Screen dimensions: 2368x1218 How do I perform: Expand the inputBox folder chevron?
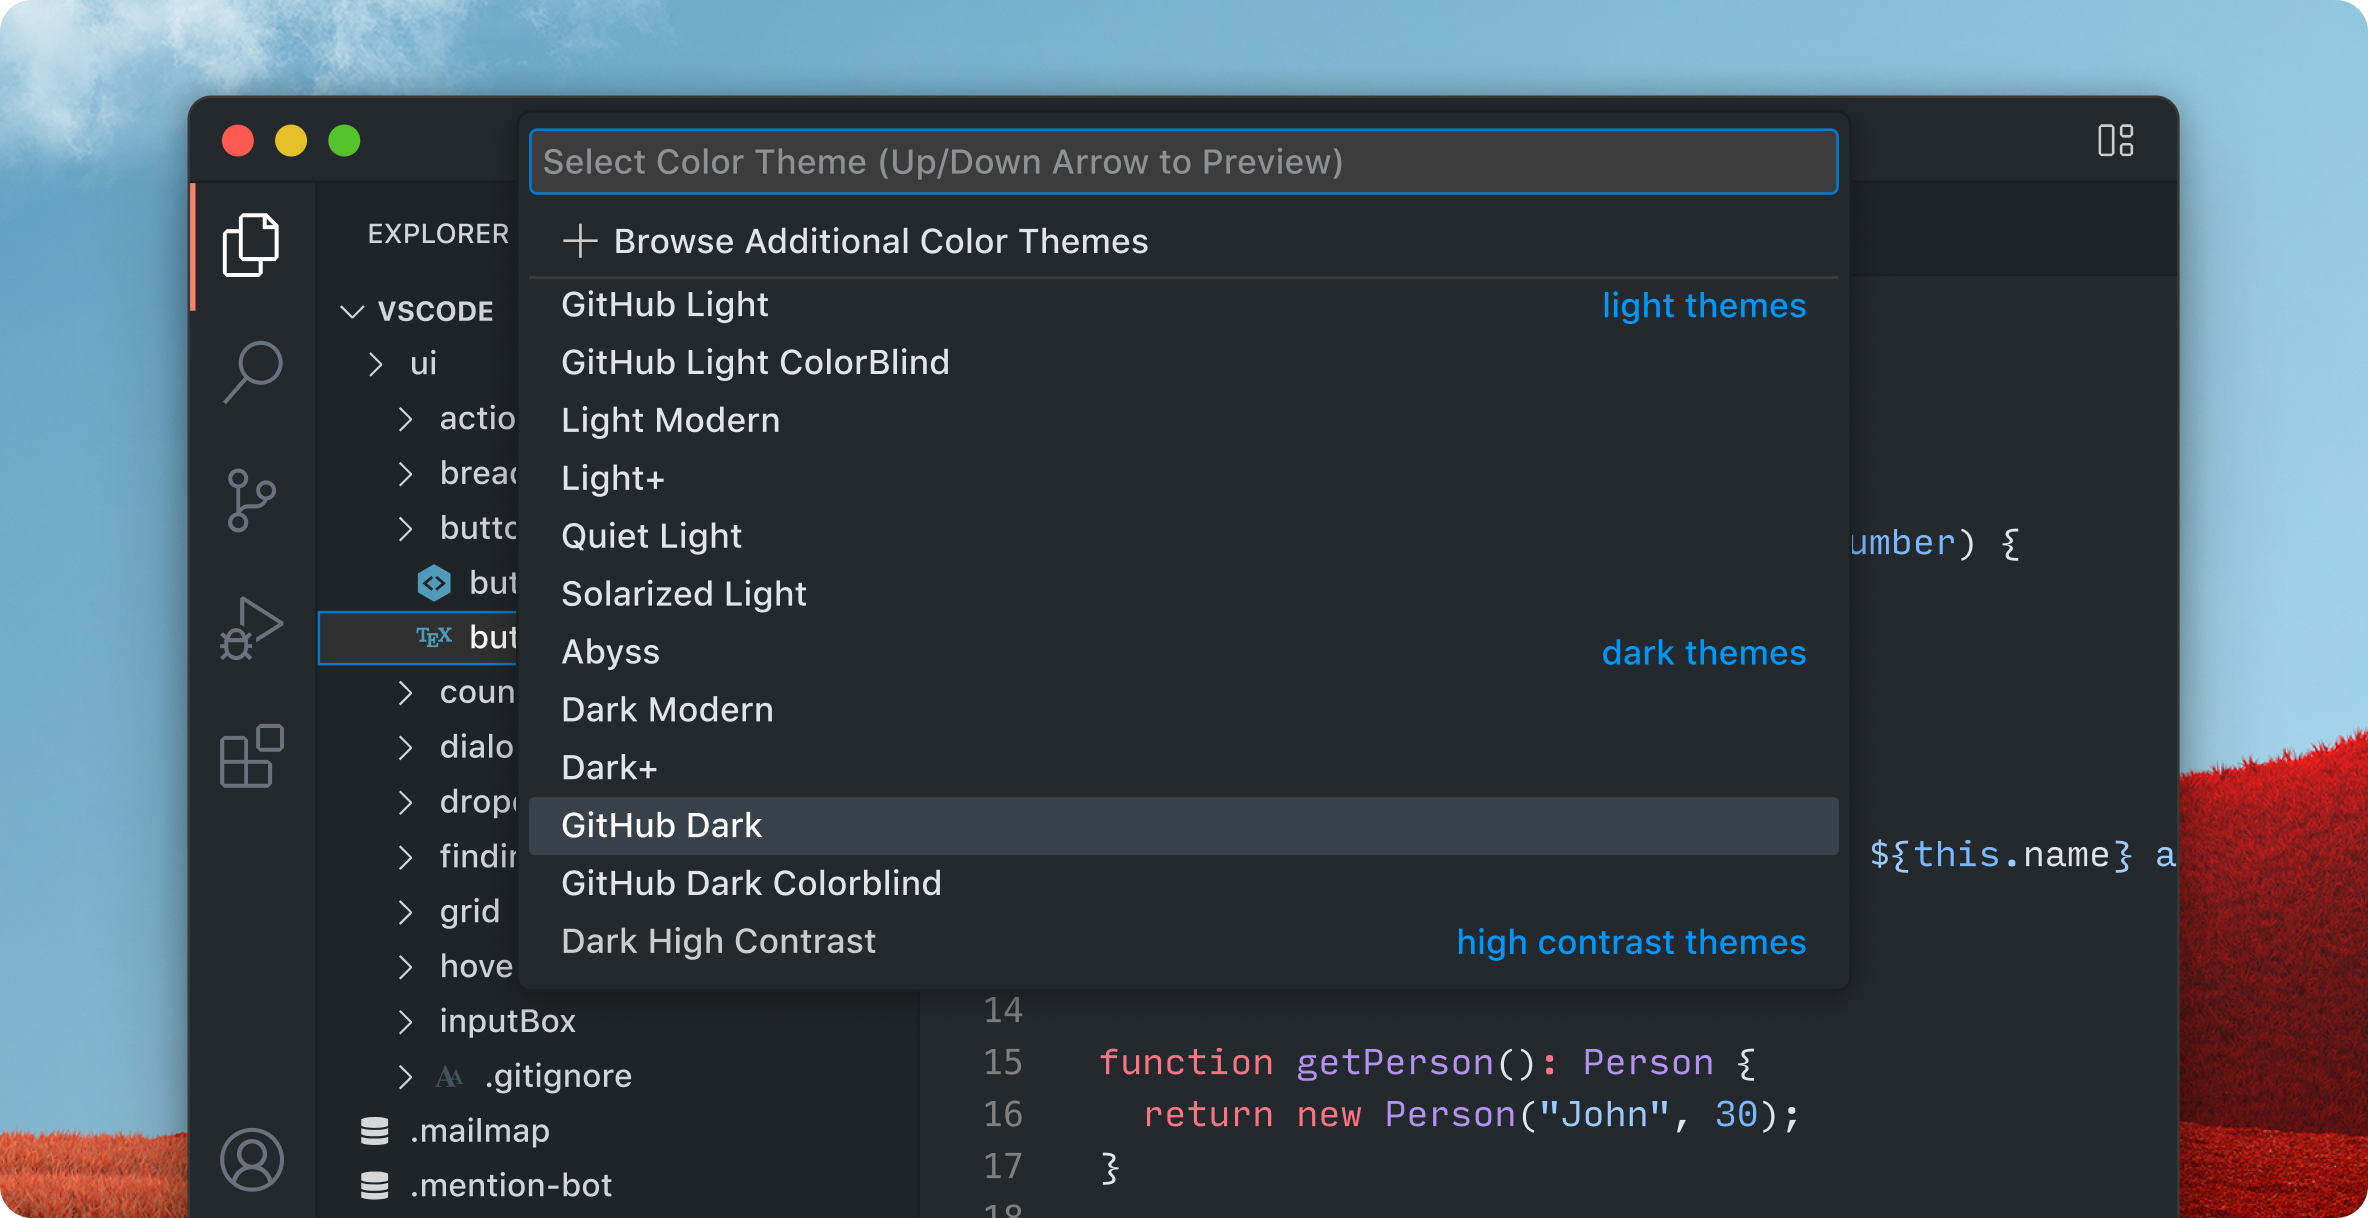405,1021
